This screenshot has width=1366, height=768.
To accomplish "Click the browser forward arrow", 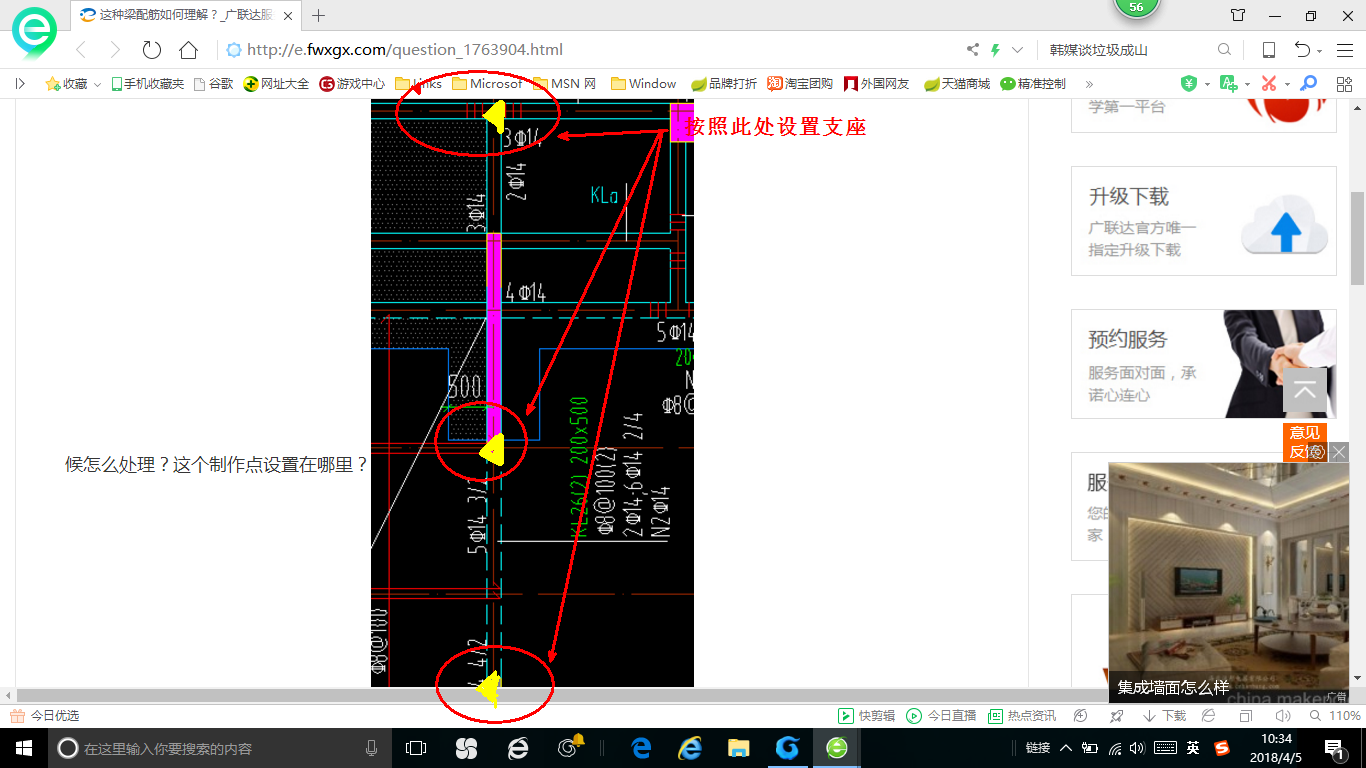I will [115, 50].
